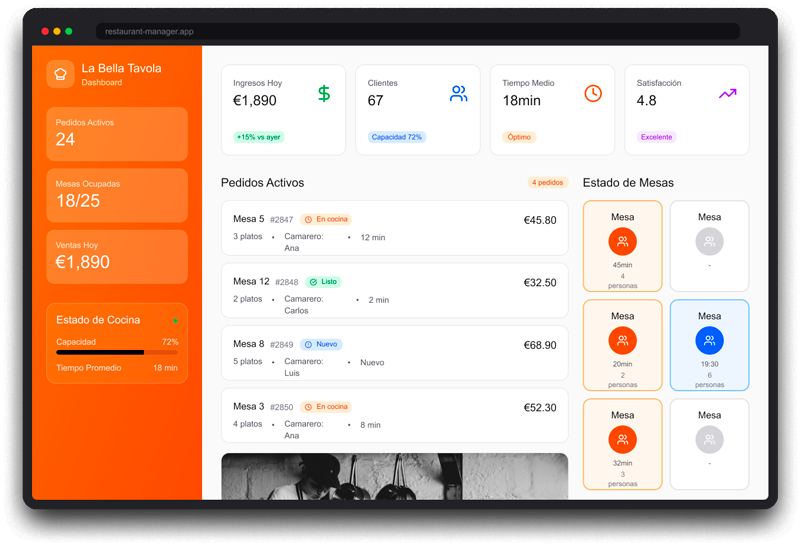
Task: Click the people icon on the 32min table
Action: 622,439
